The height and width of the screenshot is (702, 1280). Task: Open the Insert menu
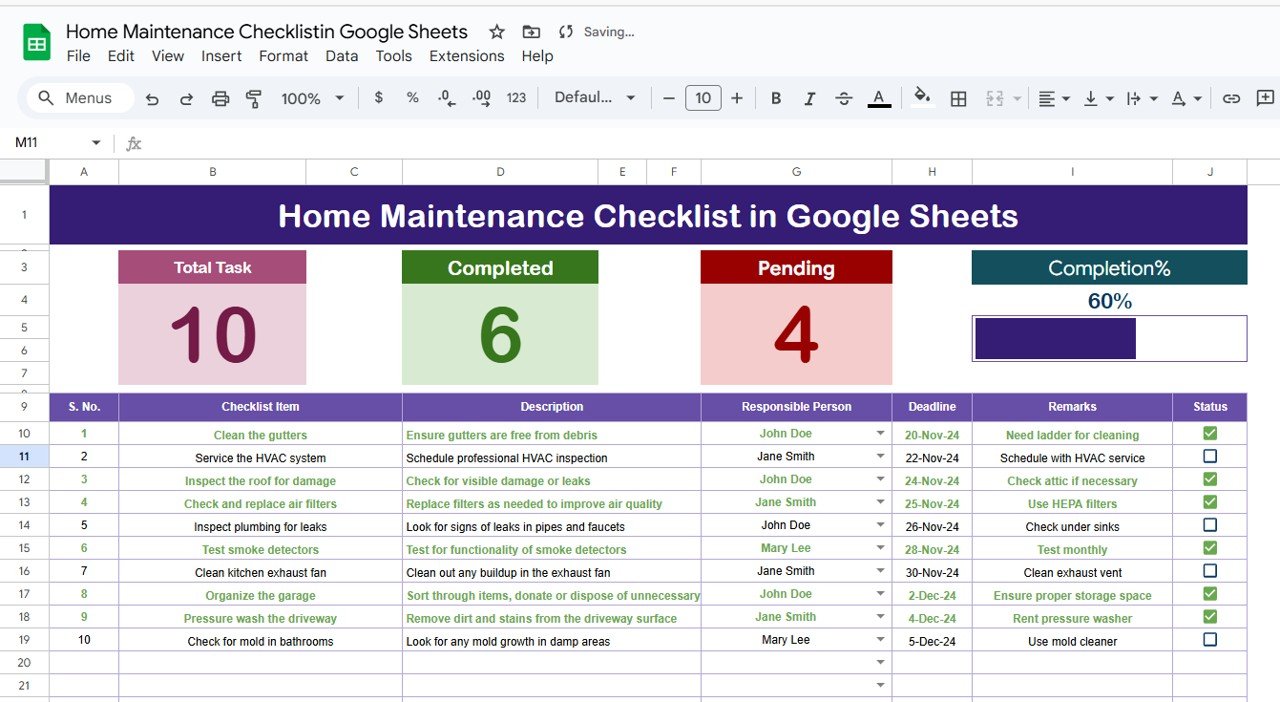click(x=221, y=56)
